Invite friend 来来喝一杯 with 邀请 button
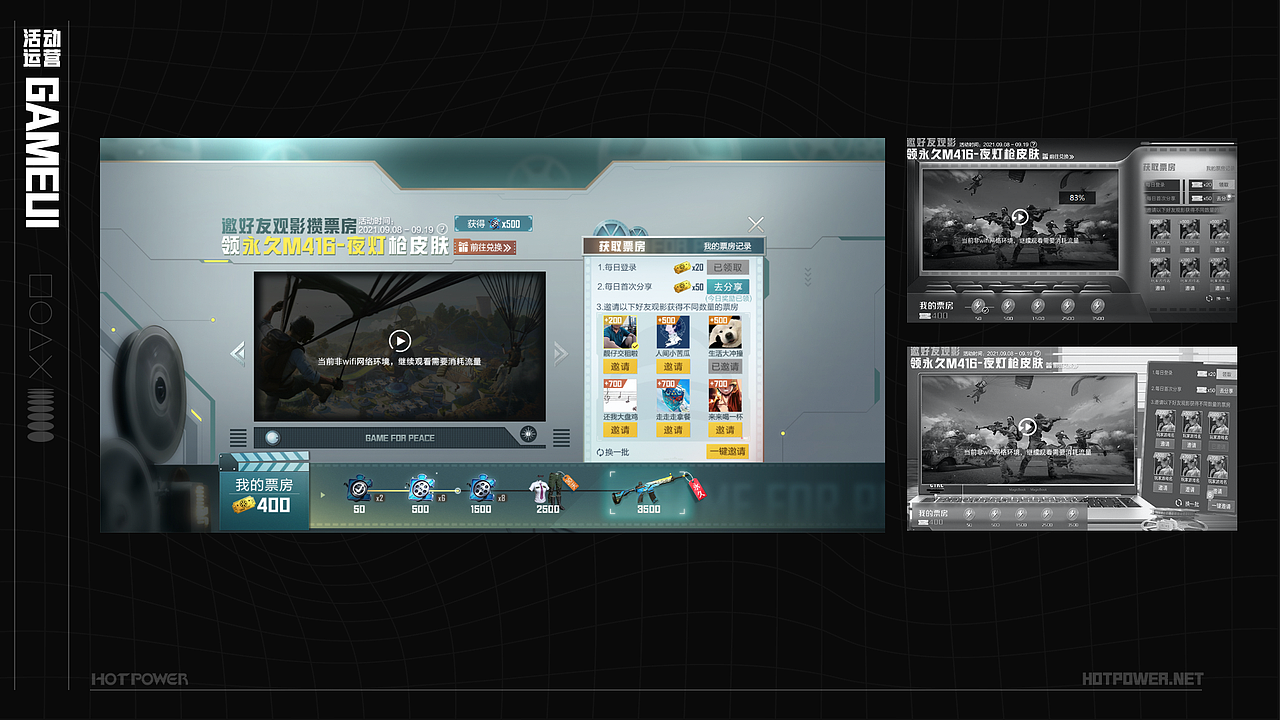 tap(725, 430)
